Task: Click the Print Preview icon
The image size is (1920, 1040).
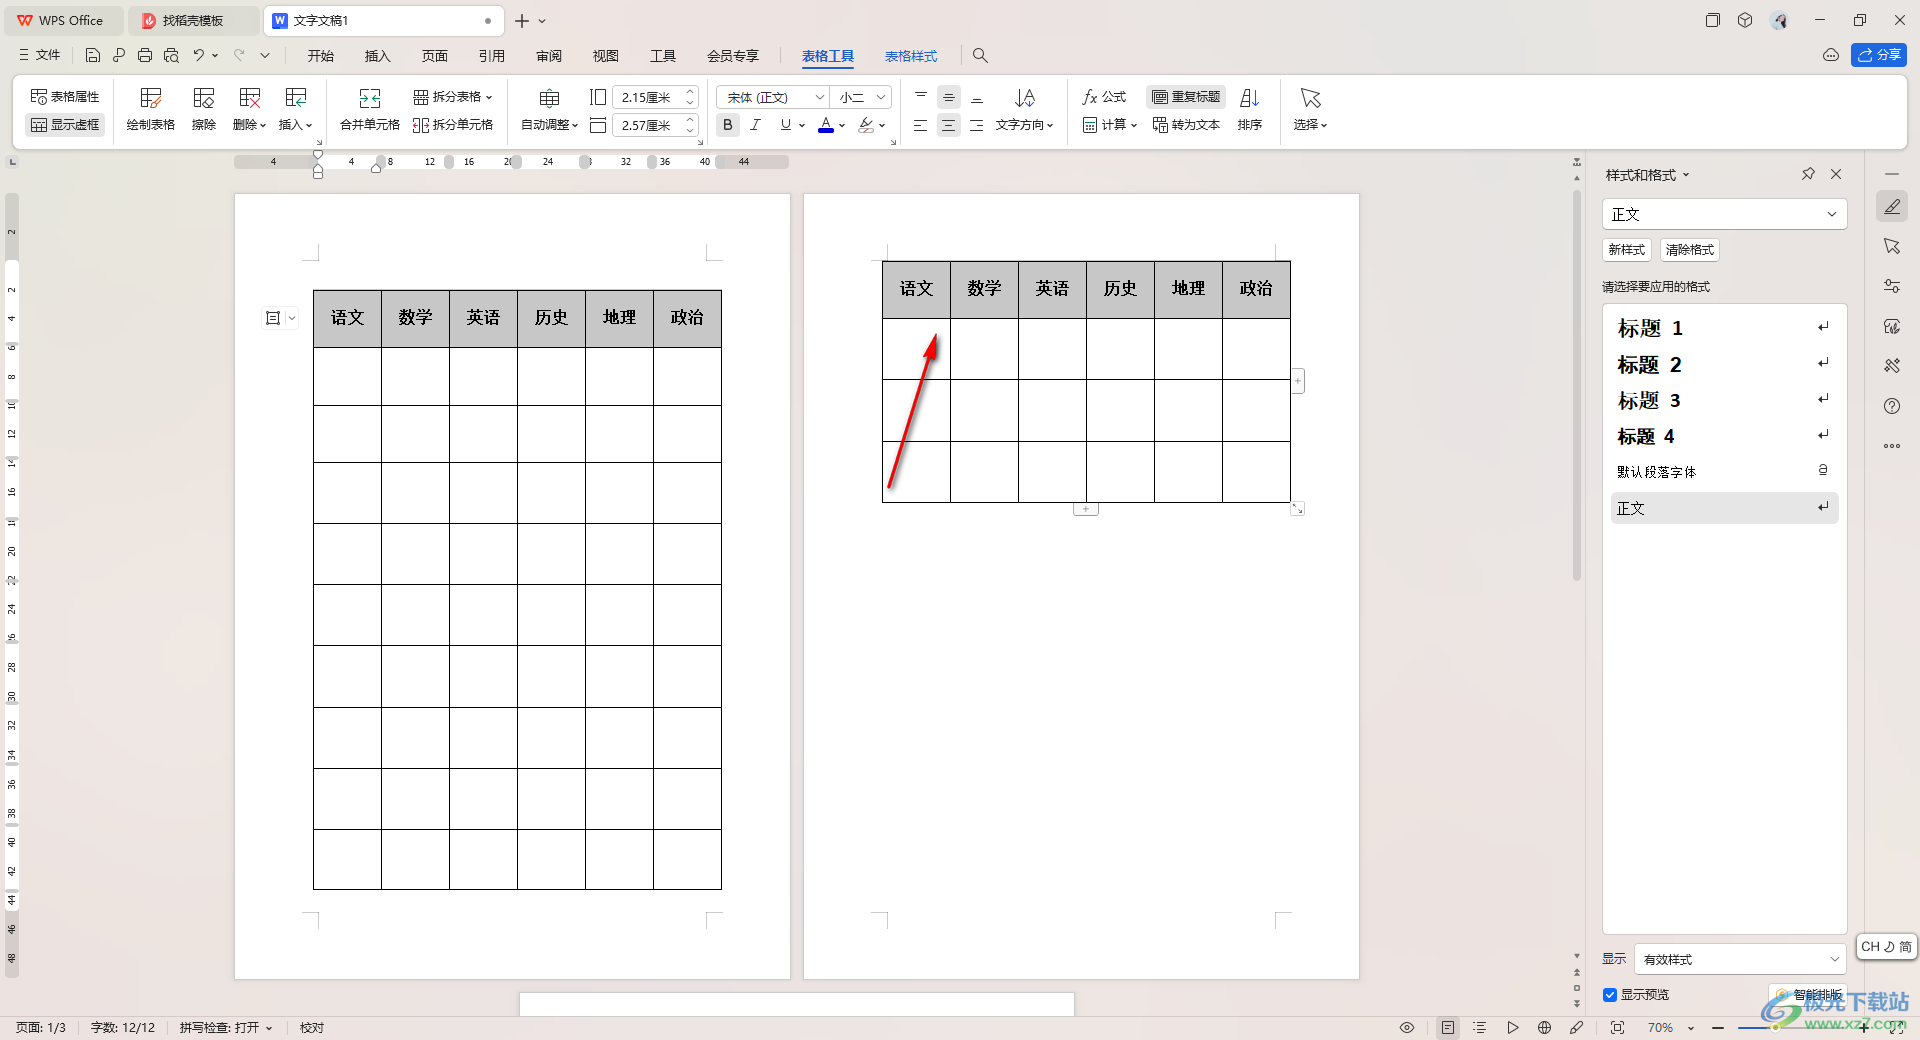Action: 171,55
